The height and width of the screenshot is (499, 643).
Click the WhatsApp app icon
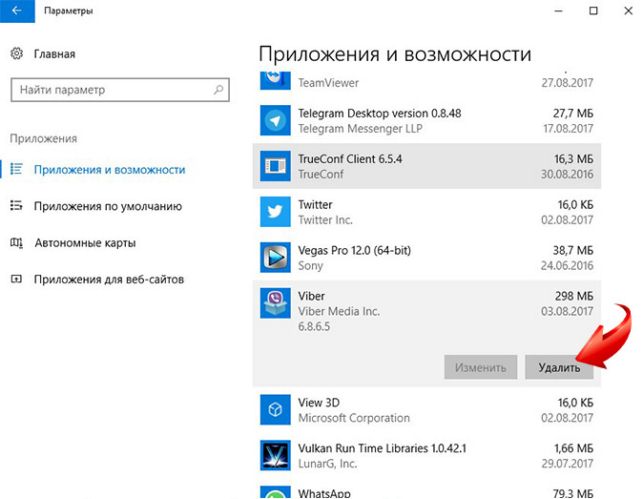(275, 492)
